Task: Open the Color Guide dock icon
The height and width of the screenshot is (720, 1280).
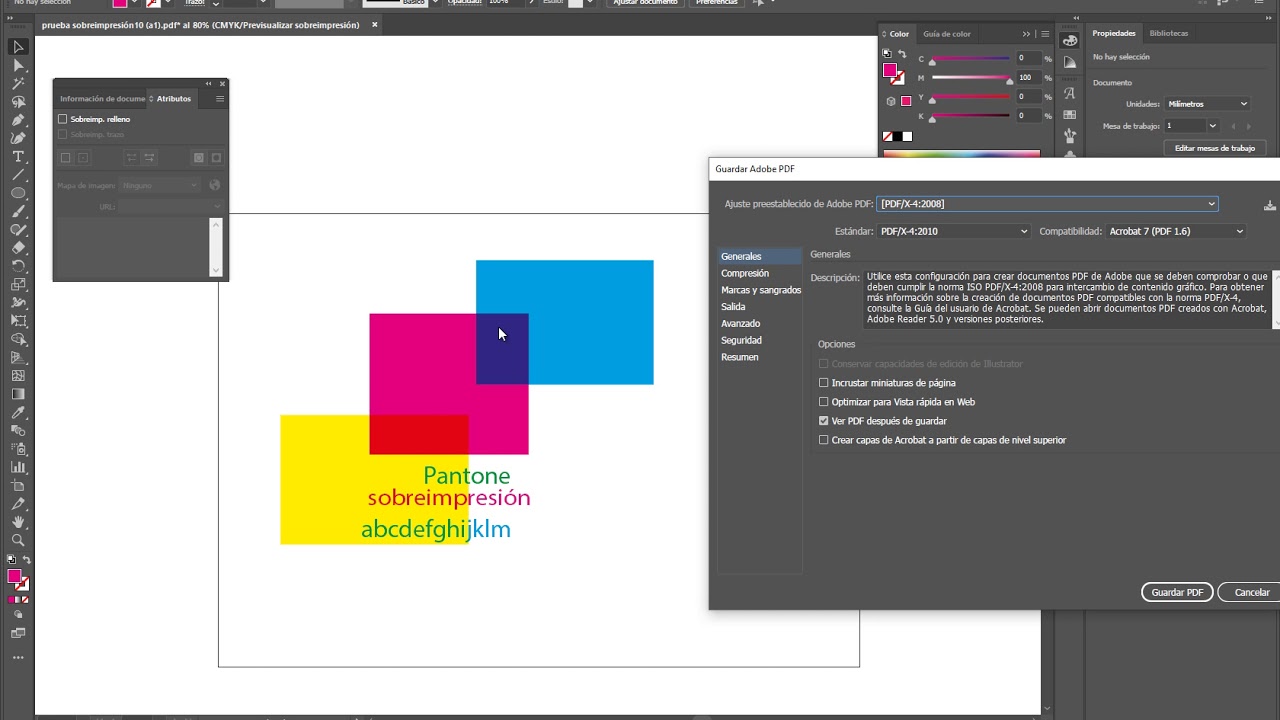Action: click(1069, 63)
